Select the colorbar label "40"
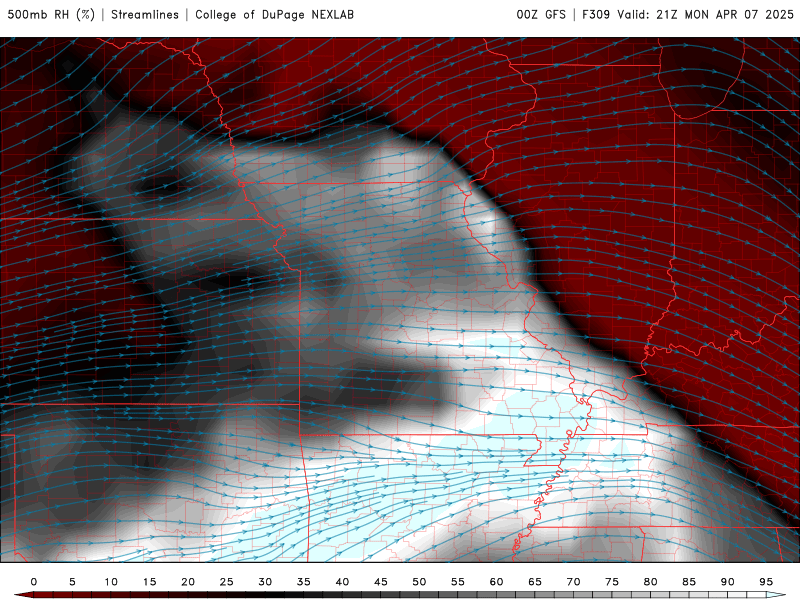This screenshot has width=800, height=600. tap(342, 582)
